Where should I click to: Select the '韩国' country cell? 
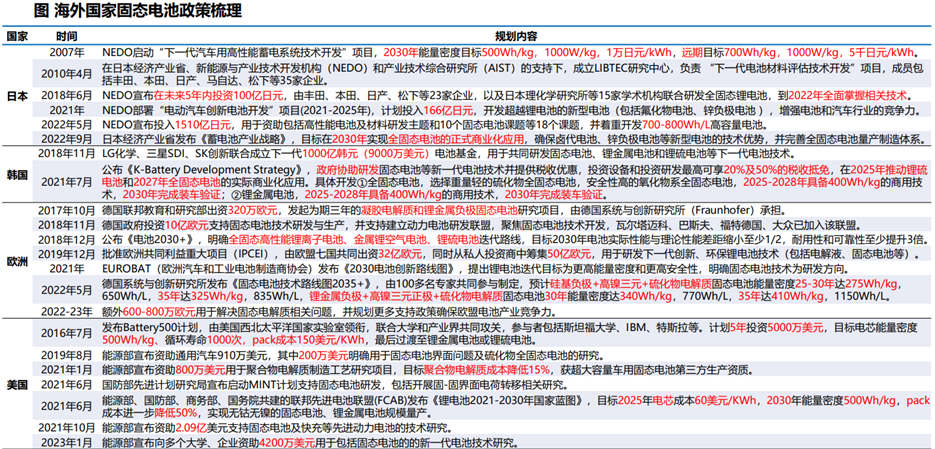click(17, 177)
